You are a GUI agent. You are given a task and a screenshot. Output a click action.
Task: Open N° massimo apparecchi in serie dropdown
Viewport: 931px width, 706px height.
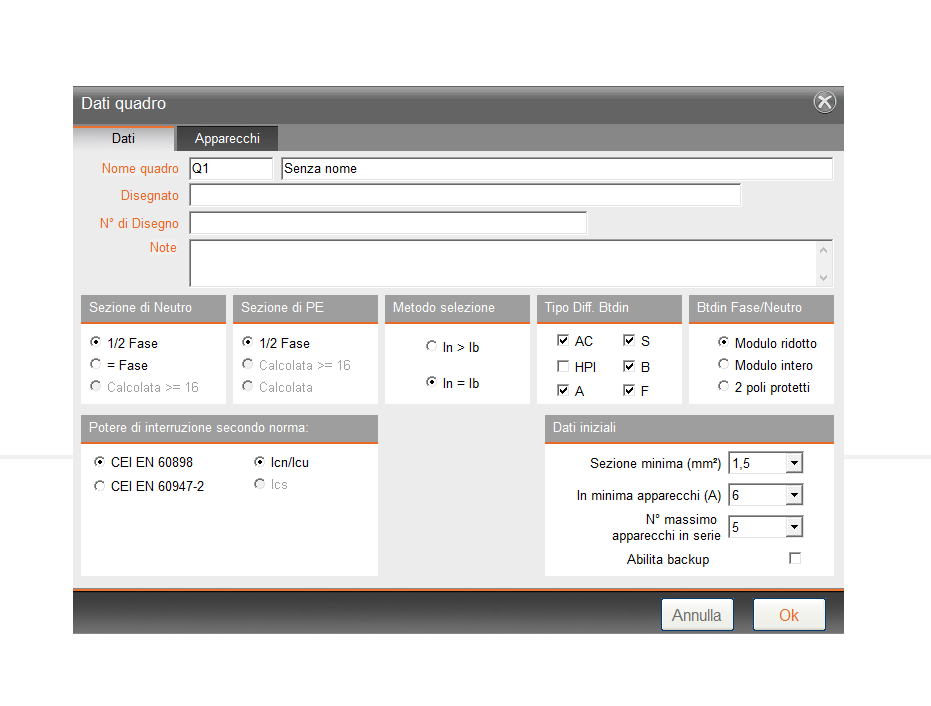click(794, 527)
